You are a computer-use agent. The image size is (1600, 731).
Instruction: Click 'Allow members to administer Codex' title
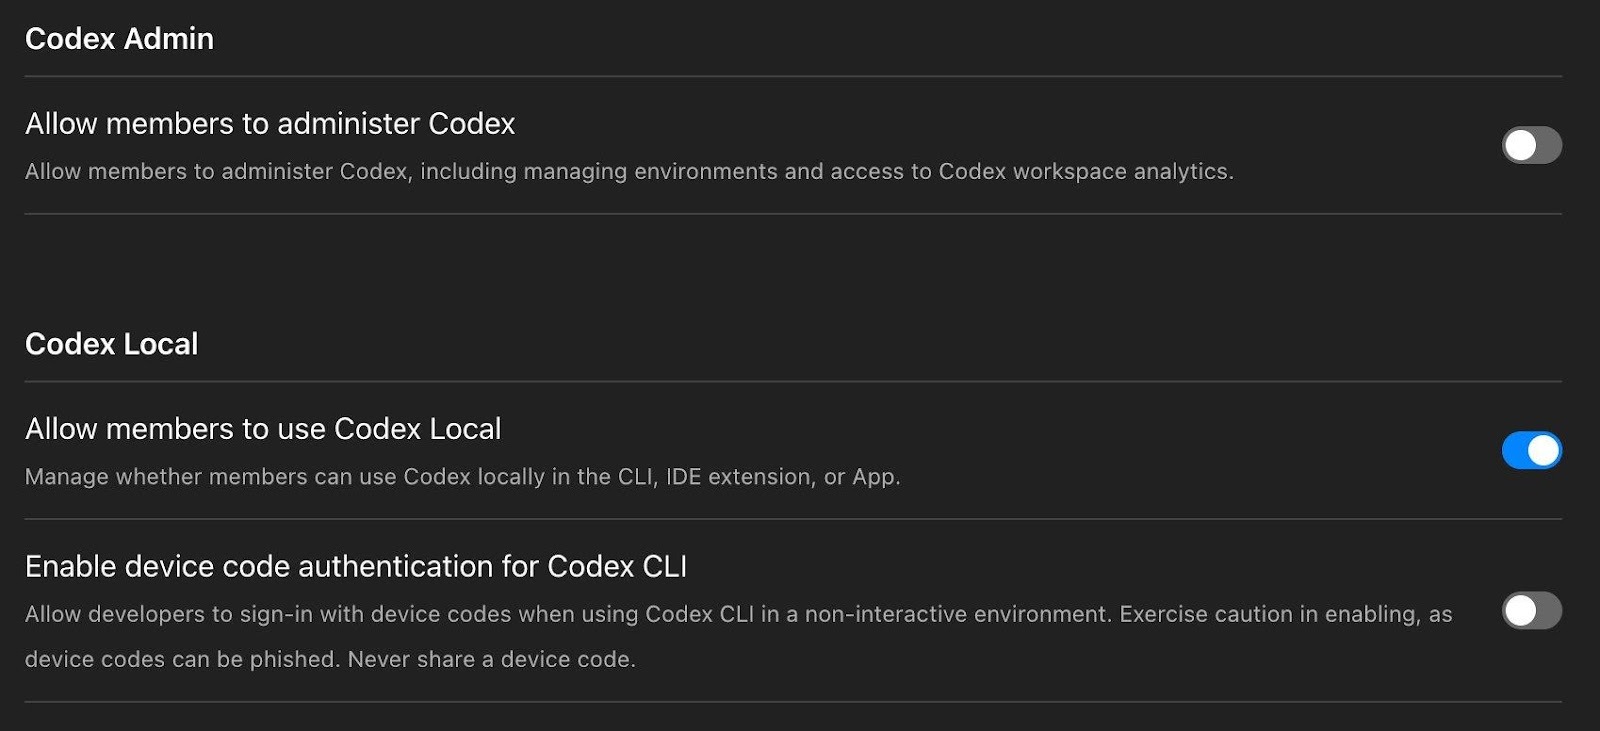pyautogui.click(x=270, y=123)
